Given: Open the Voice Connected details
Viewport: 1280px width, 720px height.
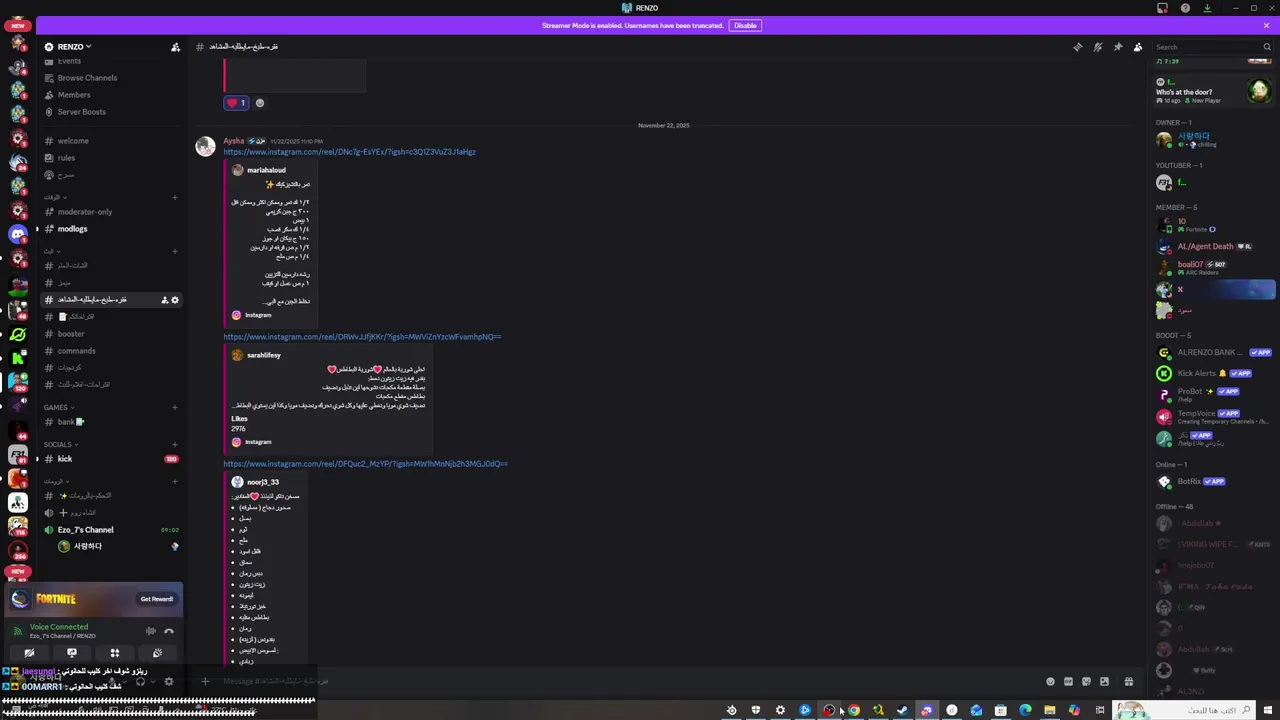Looking at the screenshot, I should point(59,627).
